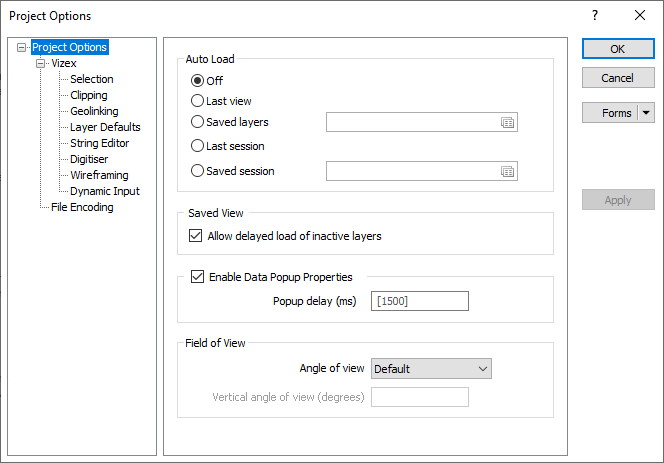Image resolution: width=664 pixels, height=463 pixels.
Task: Click the Popup delay input field
Action: click(x=419, y=301)
